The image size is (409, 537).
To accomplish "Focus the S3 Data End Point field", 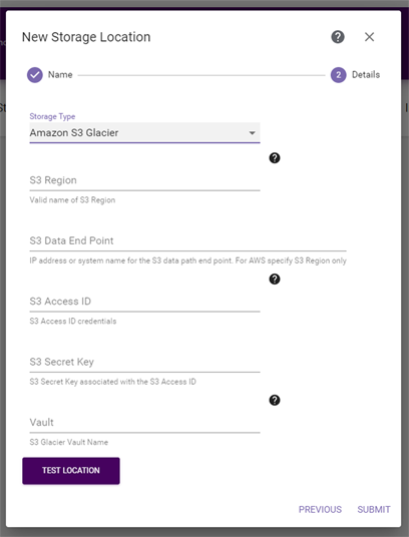I will 188,241.
